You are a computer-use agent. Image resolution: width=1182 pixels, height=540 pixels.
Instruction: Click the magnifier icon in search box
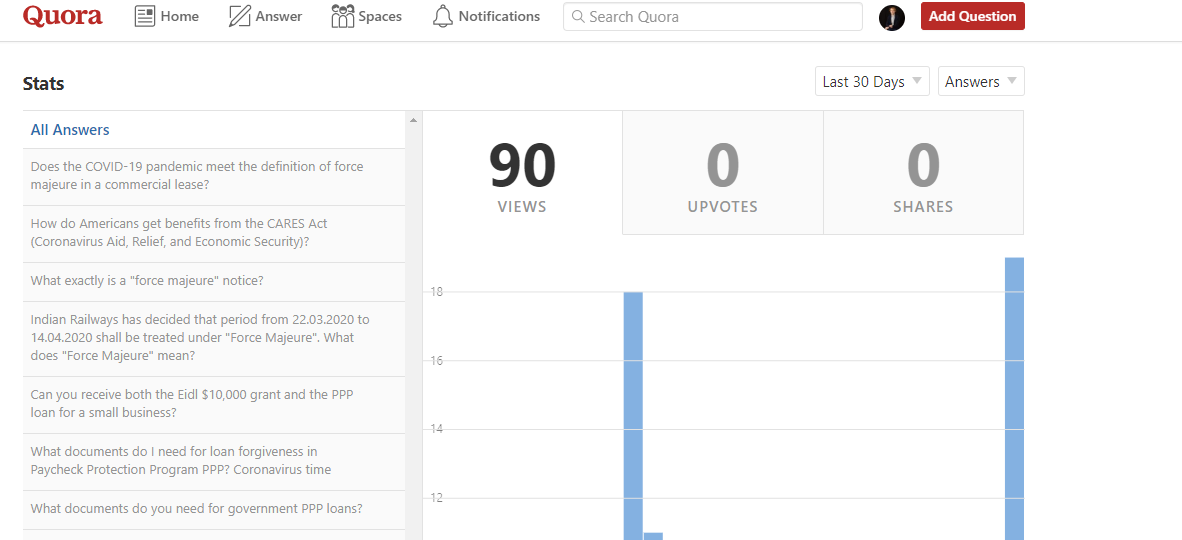578,17
